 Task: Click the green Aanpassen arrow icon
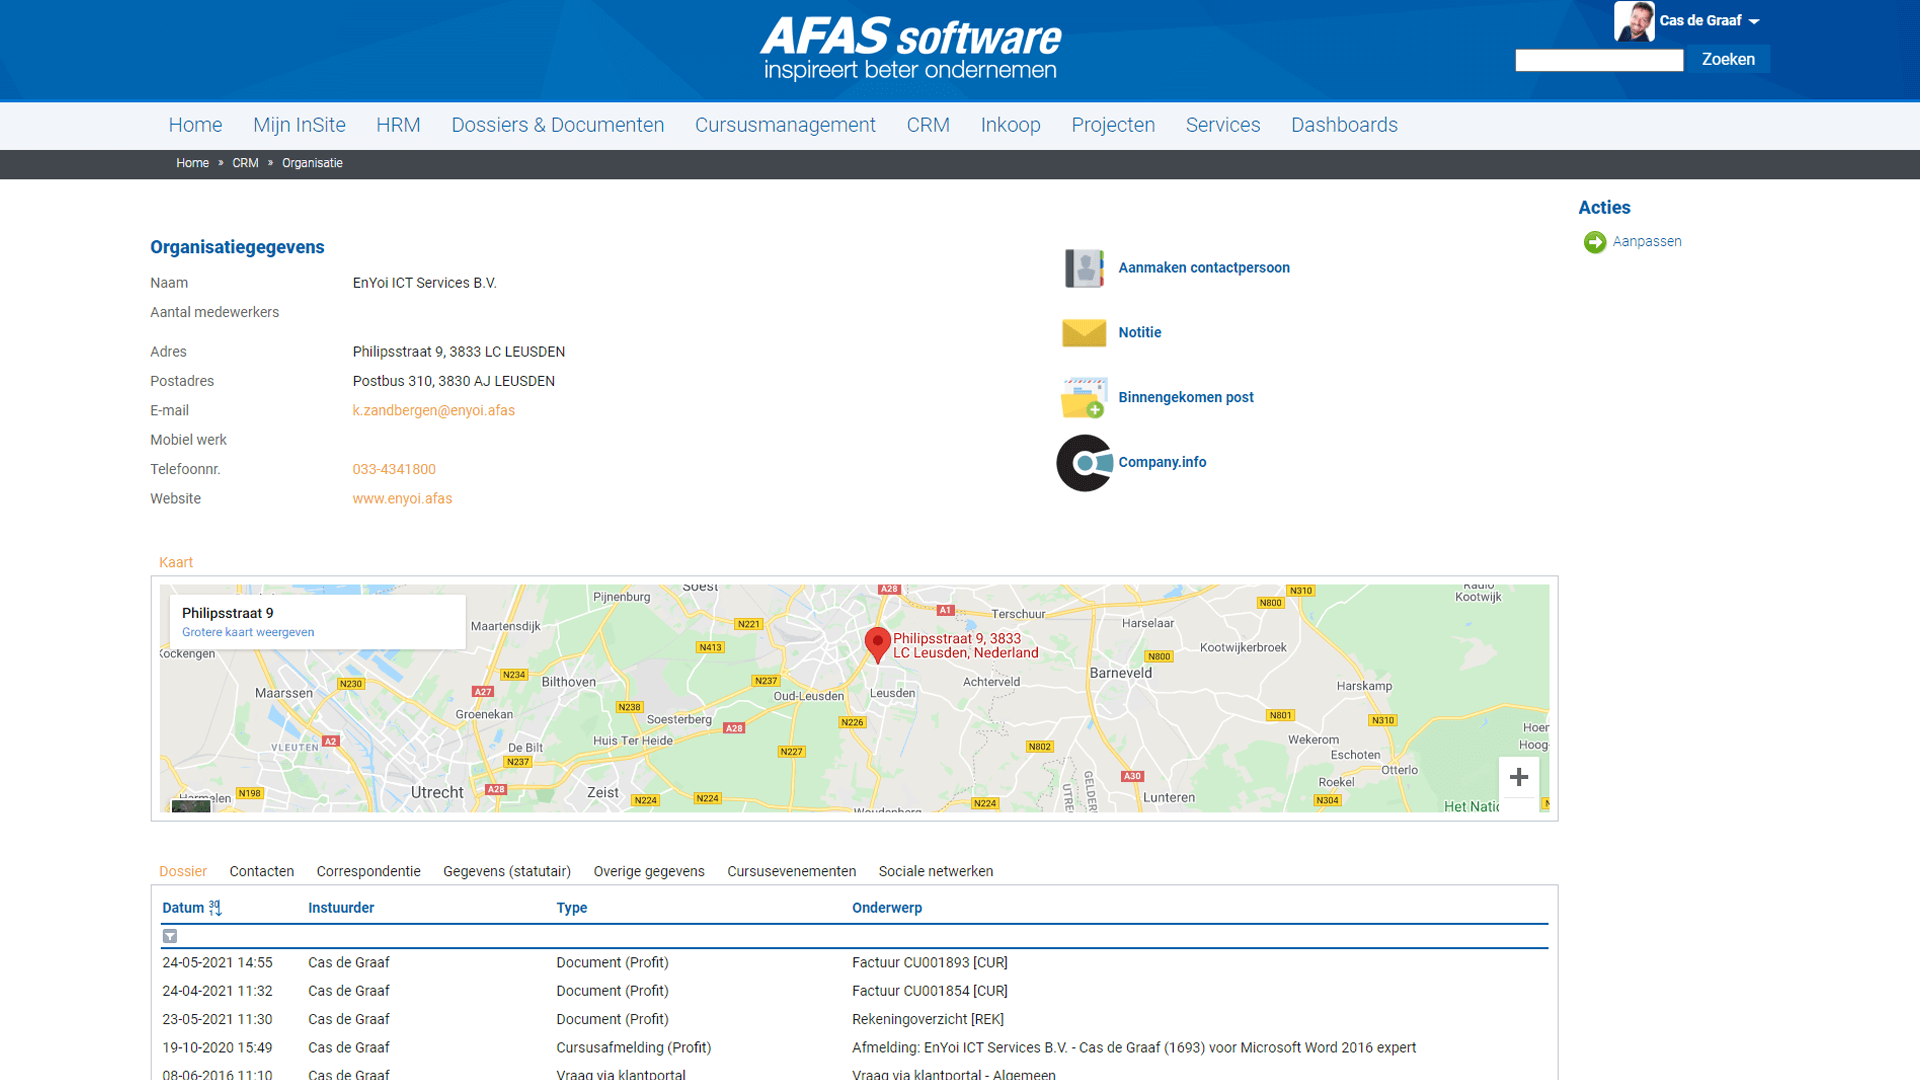pyautogui.click(x=1595, y=242)
